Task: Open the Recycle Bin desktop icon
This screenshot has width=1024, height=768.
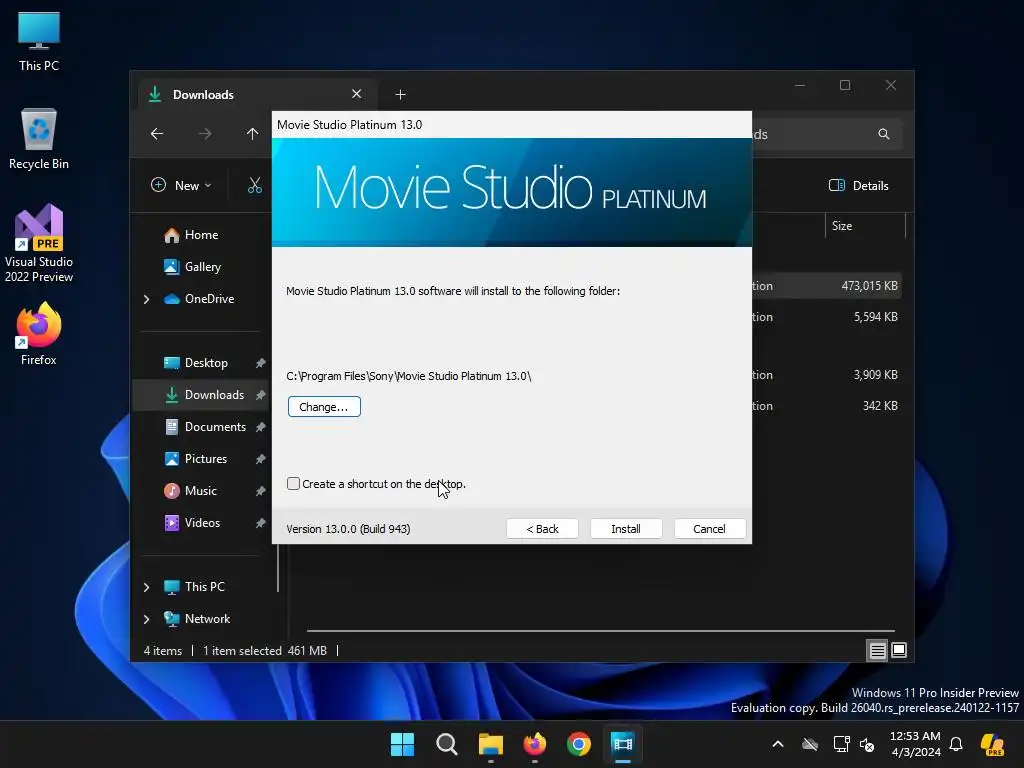Action: (x=39, y=139)
